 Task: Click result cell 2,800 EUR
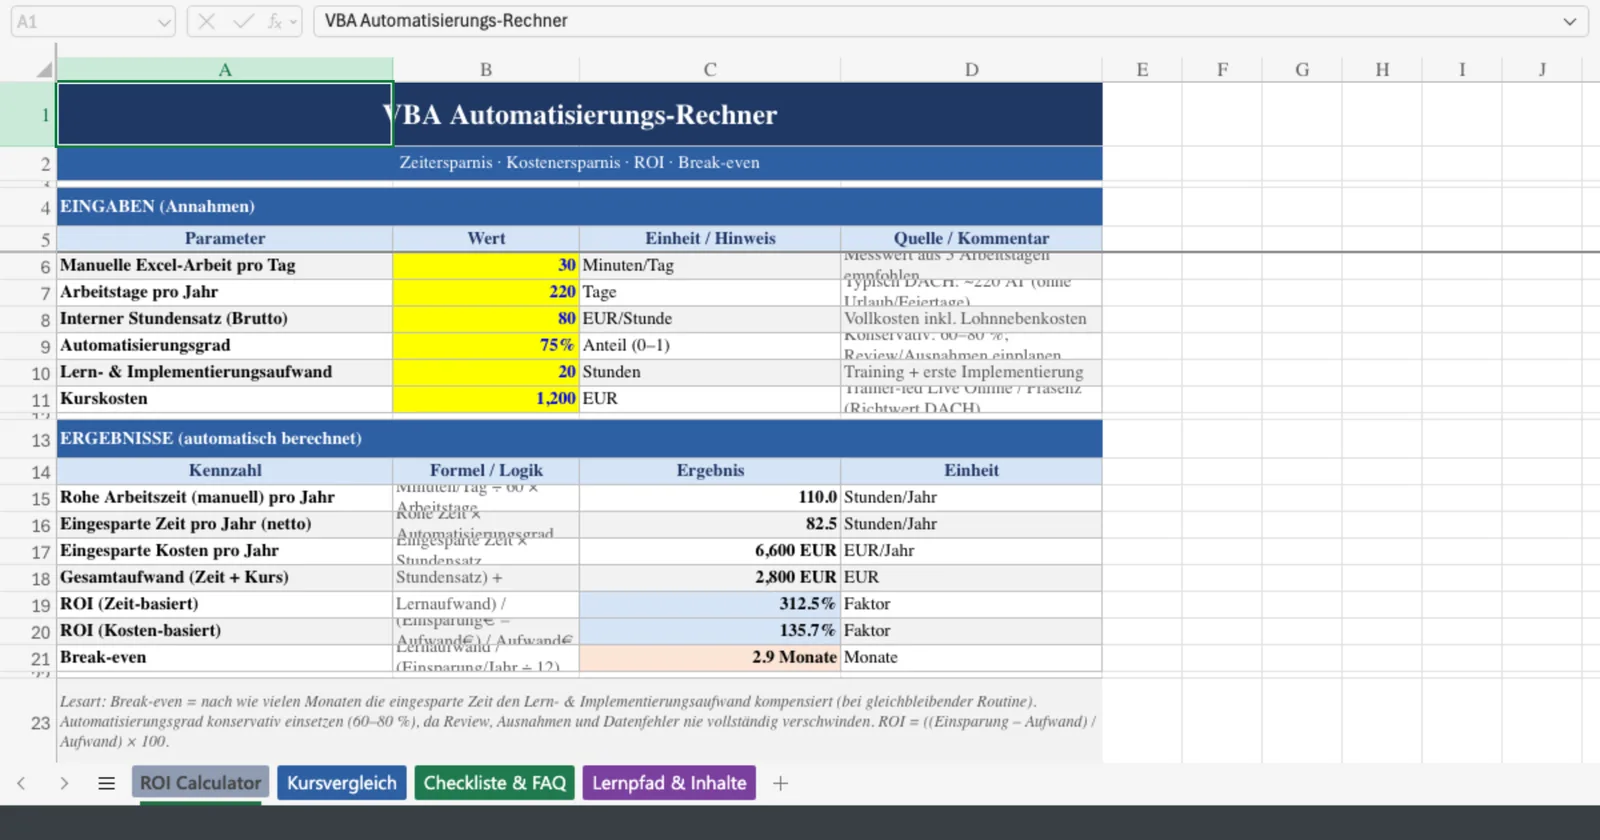pyautogui.click(x=710, y=577)
